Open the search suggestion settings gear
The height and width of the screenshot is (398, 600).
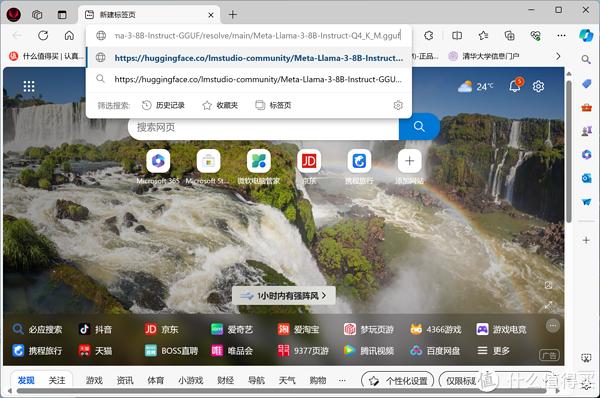(398, 105)
